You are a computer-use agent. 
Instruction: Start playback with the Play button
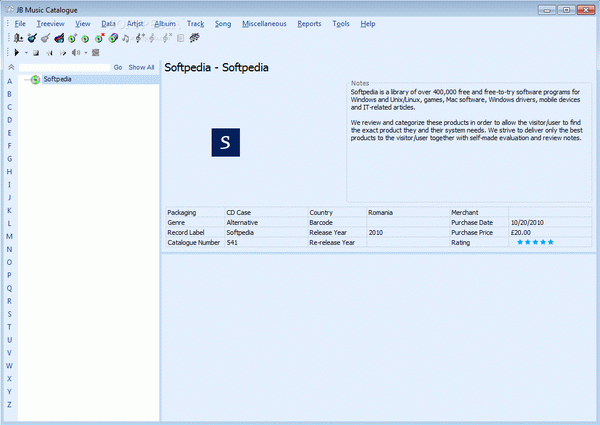coord(16,52)
